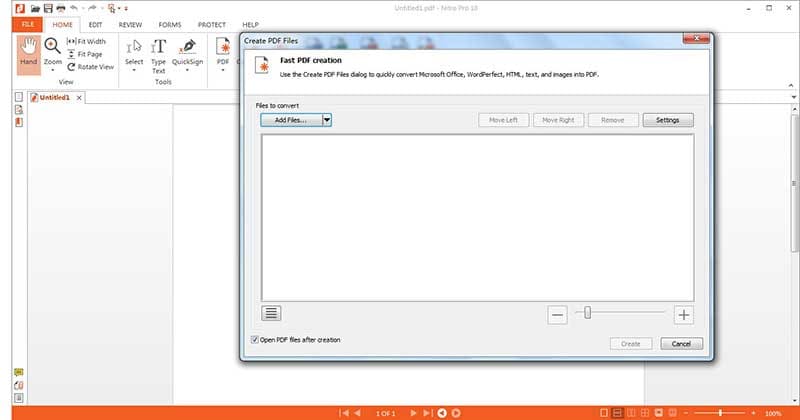Save the document with the floppy icon
Screen dimensions: 800x420
(x=48, y=8)
